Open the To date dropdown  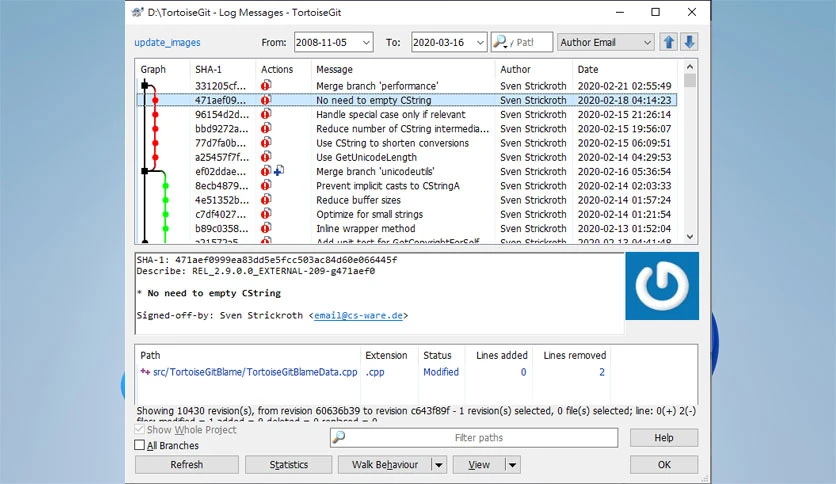tap(480, 43)
